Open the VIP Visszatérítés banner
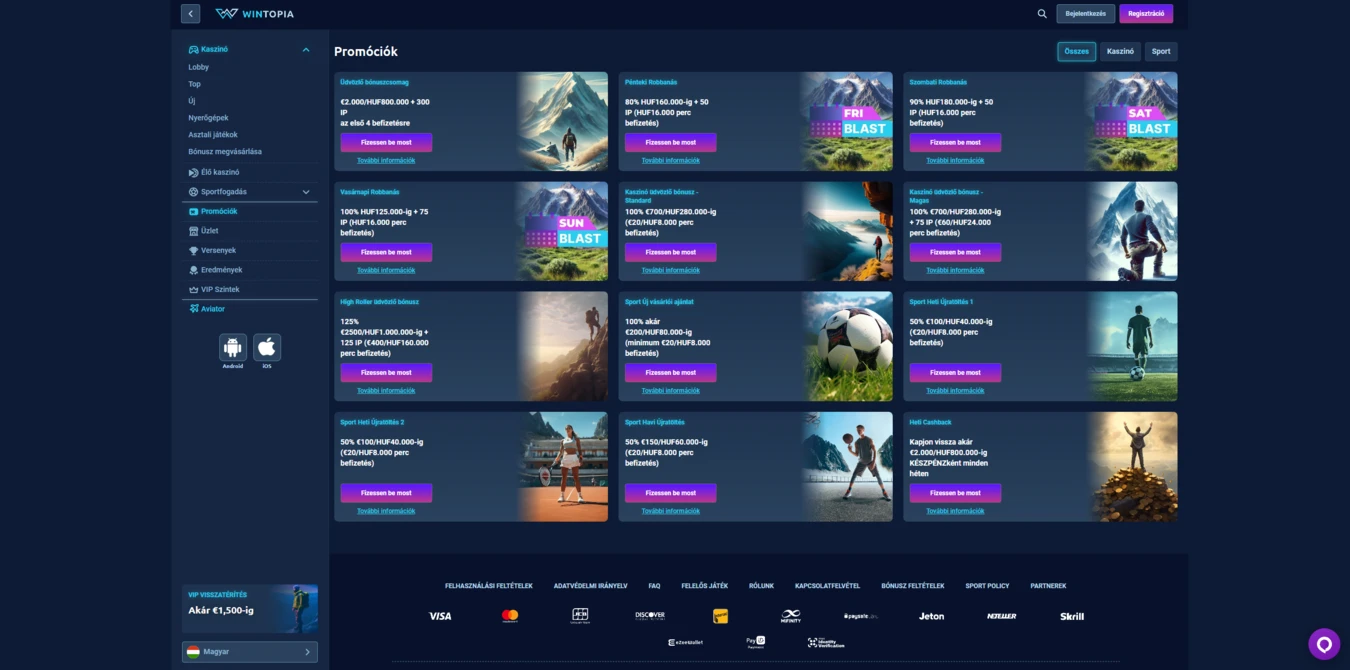The image size is (1350, 670). [250, 609]
